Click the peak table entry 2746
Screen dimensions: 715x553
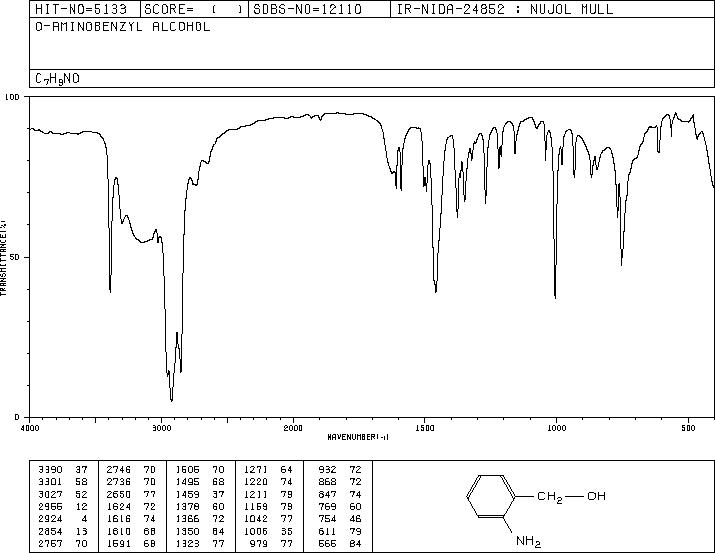(119, 470)
